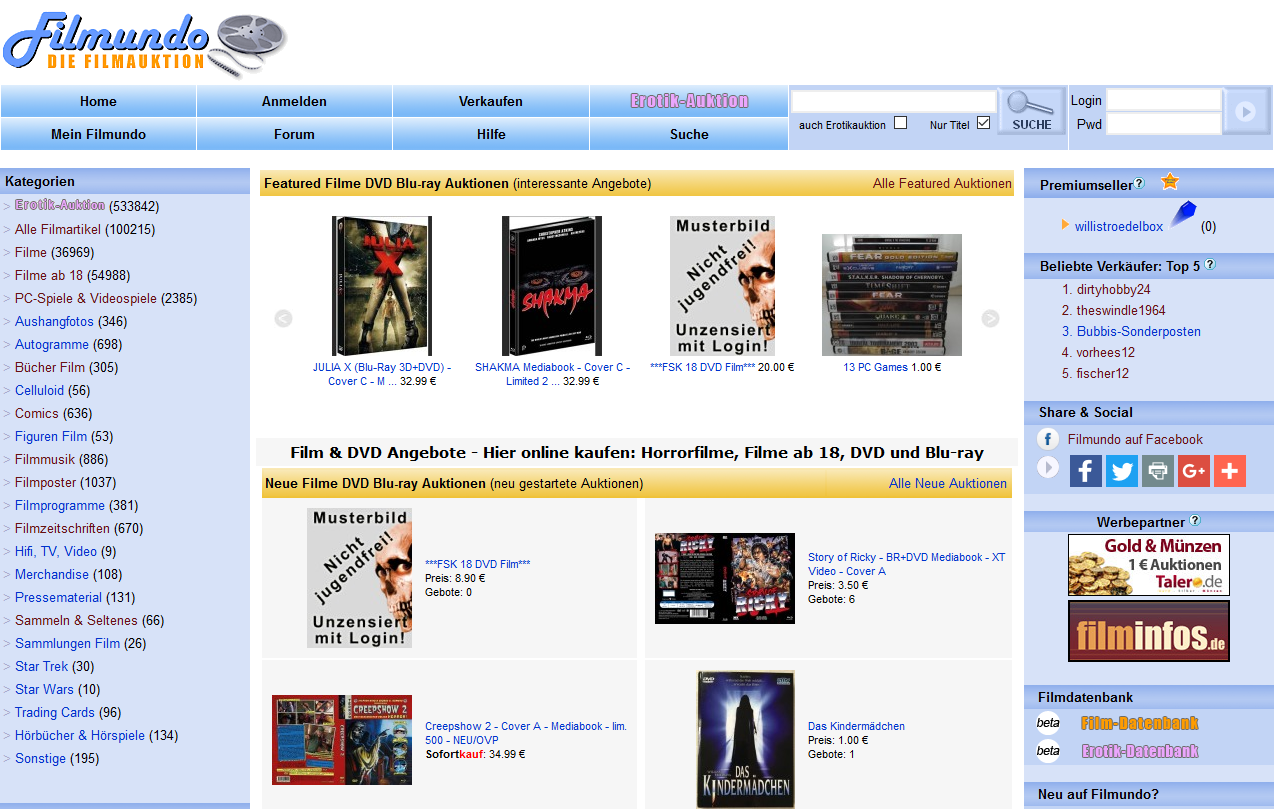Image resolution: width=1277 pixels, height=809 pixels.
Task: Show next featured auctions
Action: [x=990, y=318]
